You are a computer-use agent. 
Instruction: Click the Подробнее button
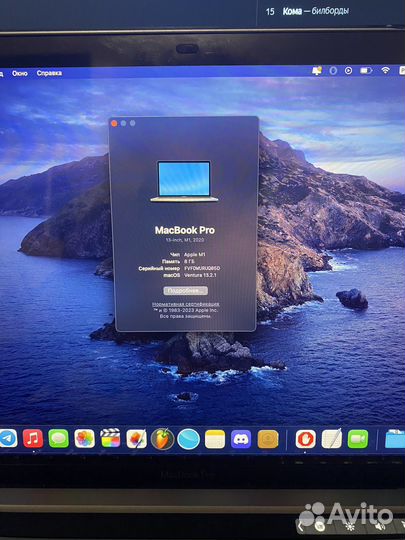point(186,291)
